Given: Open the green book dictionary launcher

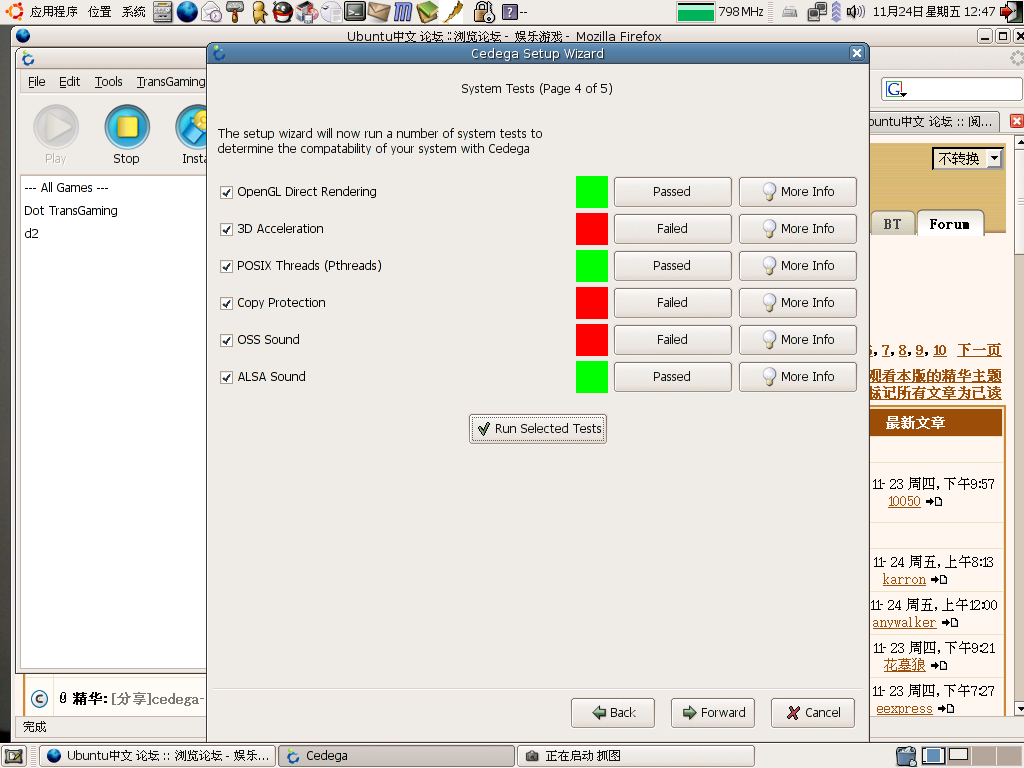Looking at the screenshot, I should click(427, 12).
